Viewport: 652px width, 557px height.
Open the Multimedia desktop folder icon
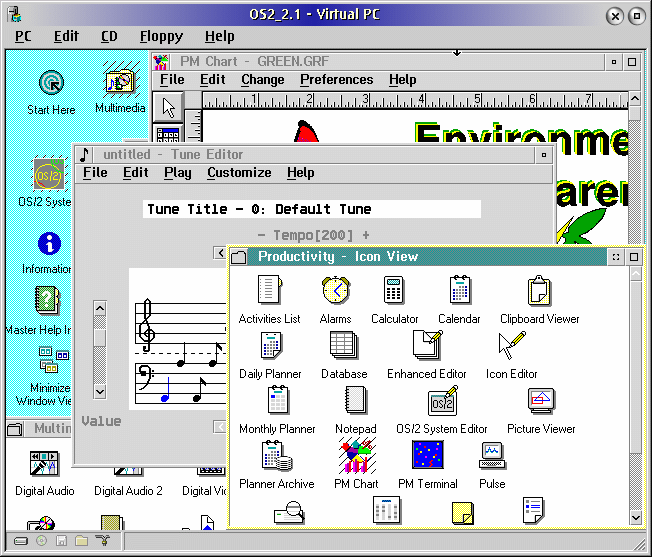coord(120,81)
